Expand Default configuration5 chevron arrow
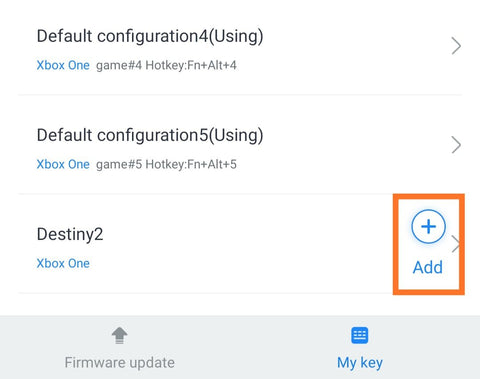 pyautogui.click(x=456, y=145)
